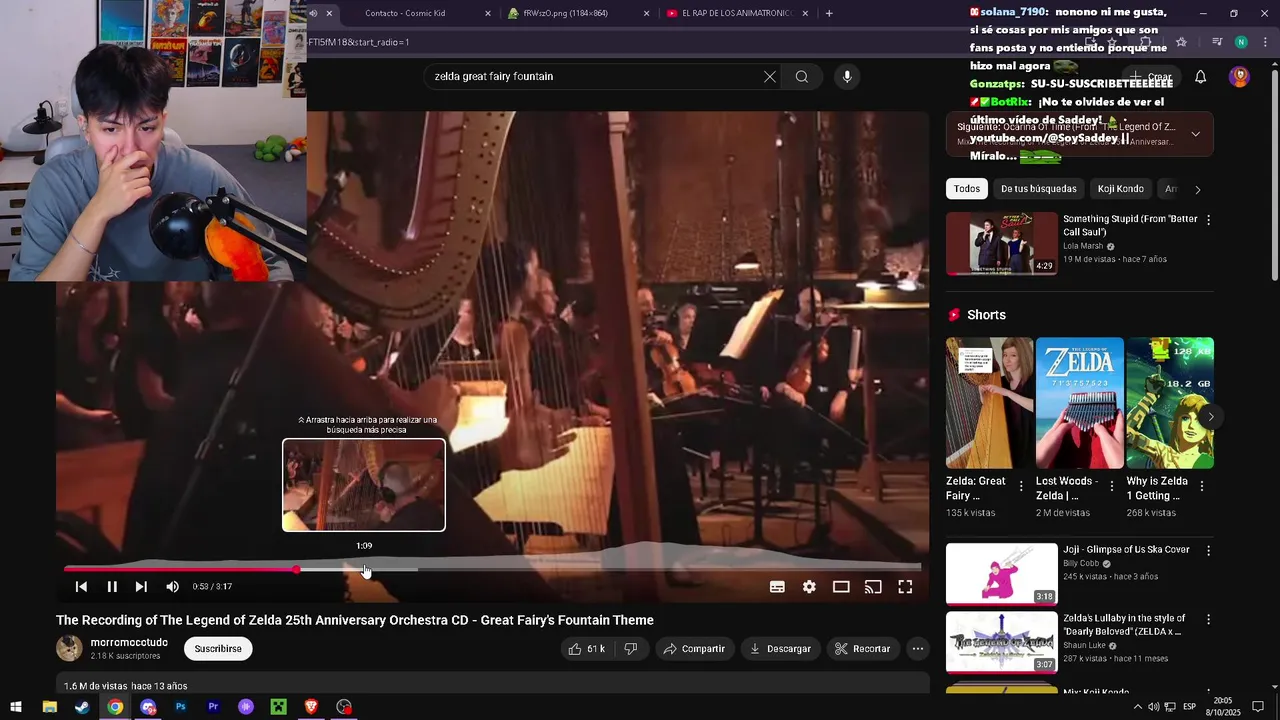This screenshot has height=720, width=1280.
Task: Open Photoshop from the taskbar
Action: click(181, 707)
